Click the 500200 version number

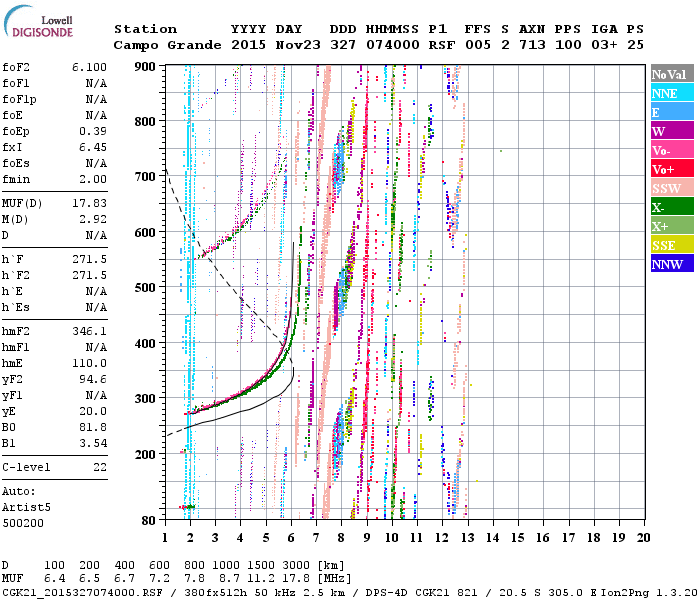pos(23,523)
